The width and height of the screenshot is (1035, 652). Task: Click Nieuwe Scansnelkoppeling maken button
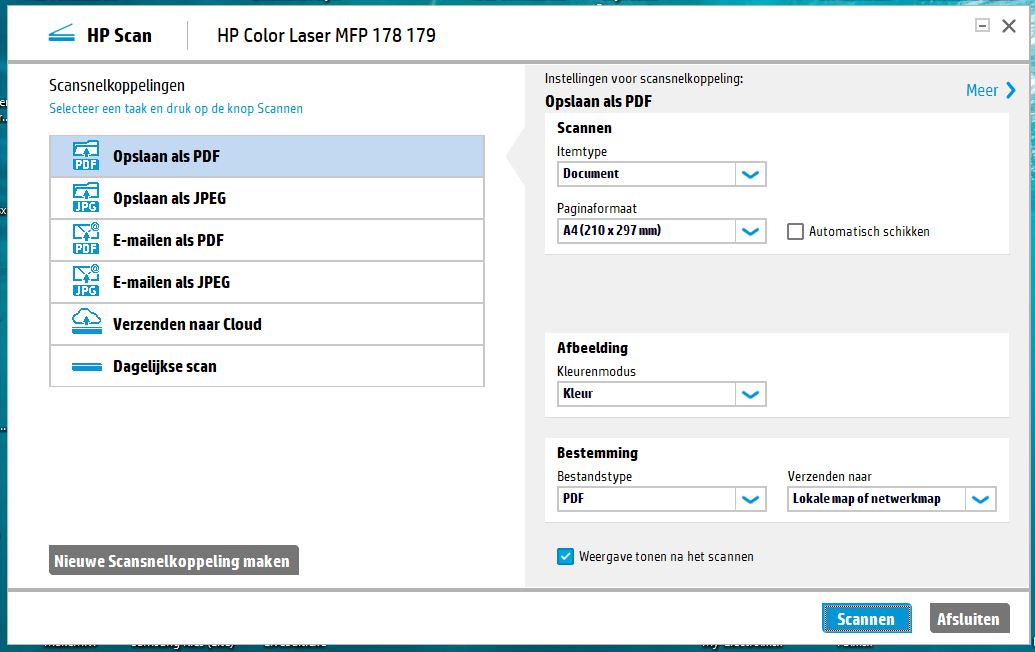[x=173, y=561]
